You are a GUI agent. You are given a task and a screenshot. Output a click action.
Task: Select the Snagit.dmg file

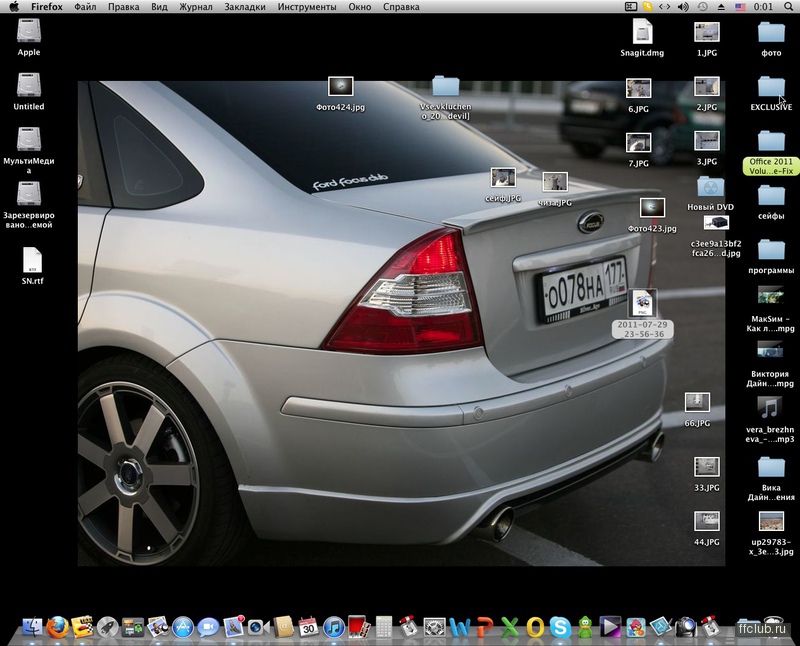pyautogui.click(x=642, y=32)
